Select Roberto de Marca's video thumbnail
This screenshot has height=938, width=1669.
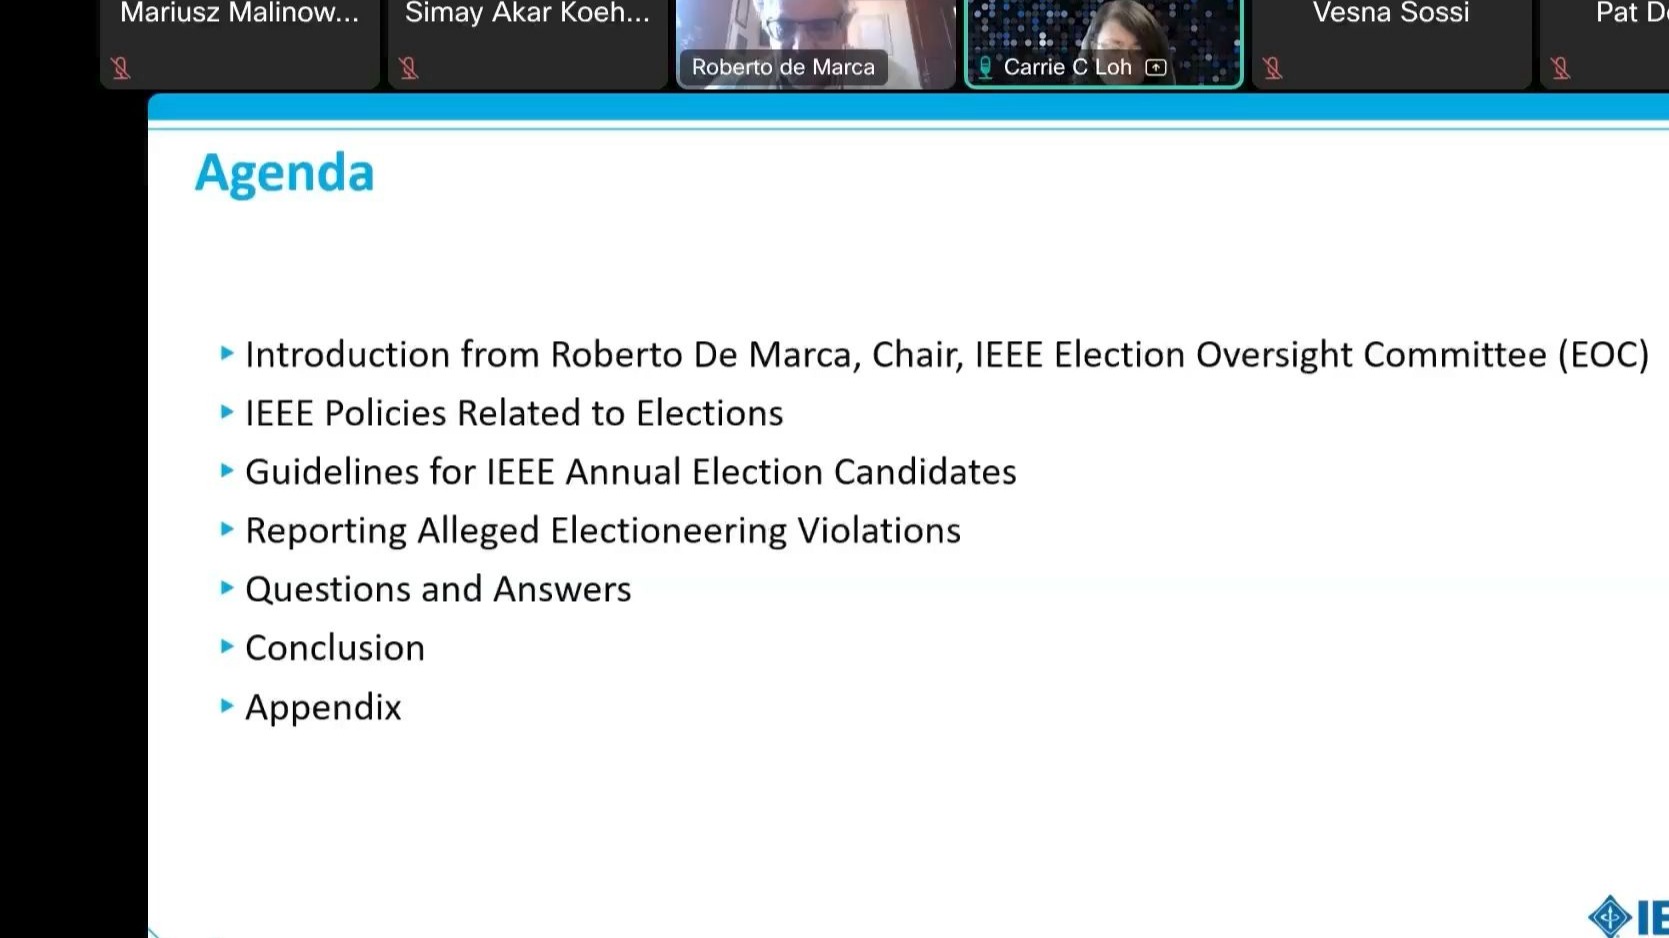coord(816,44)
